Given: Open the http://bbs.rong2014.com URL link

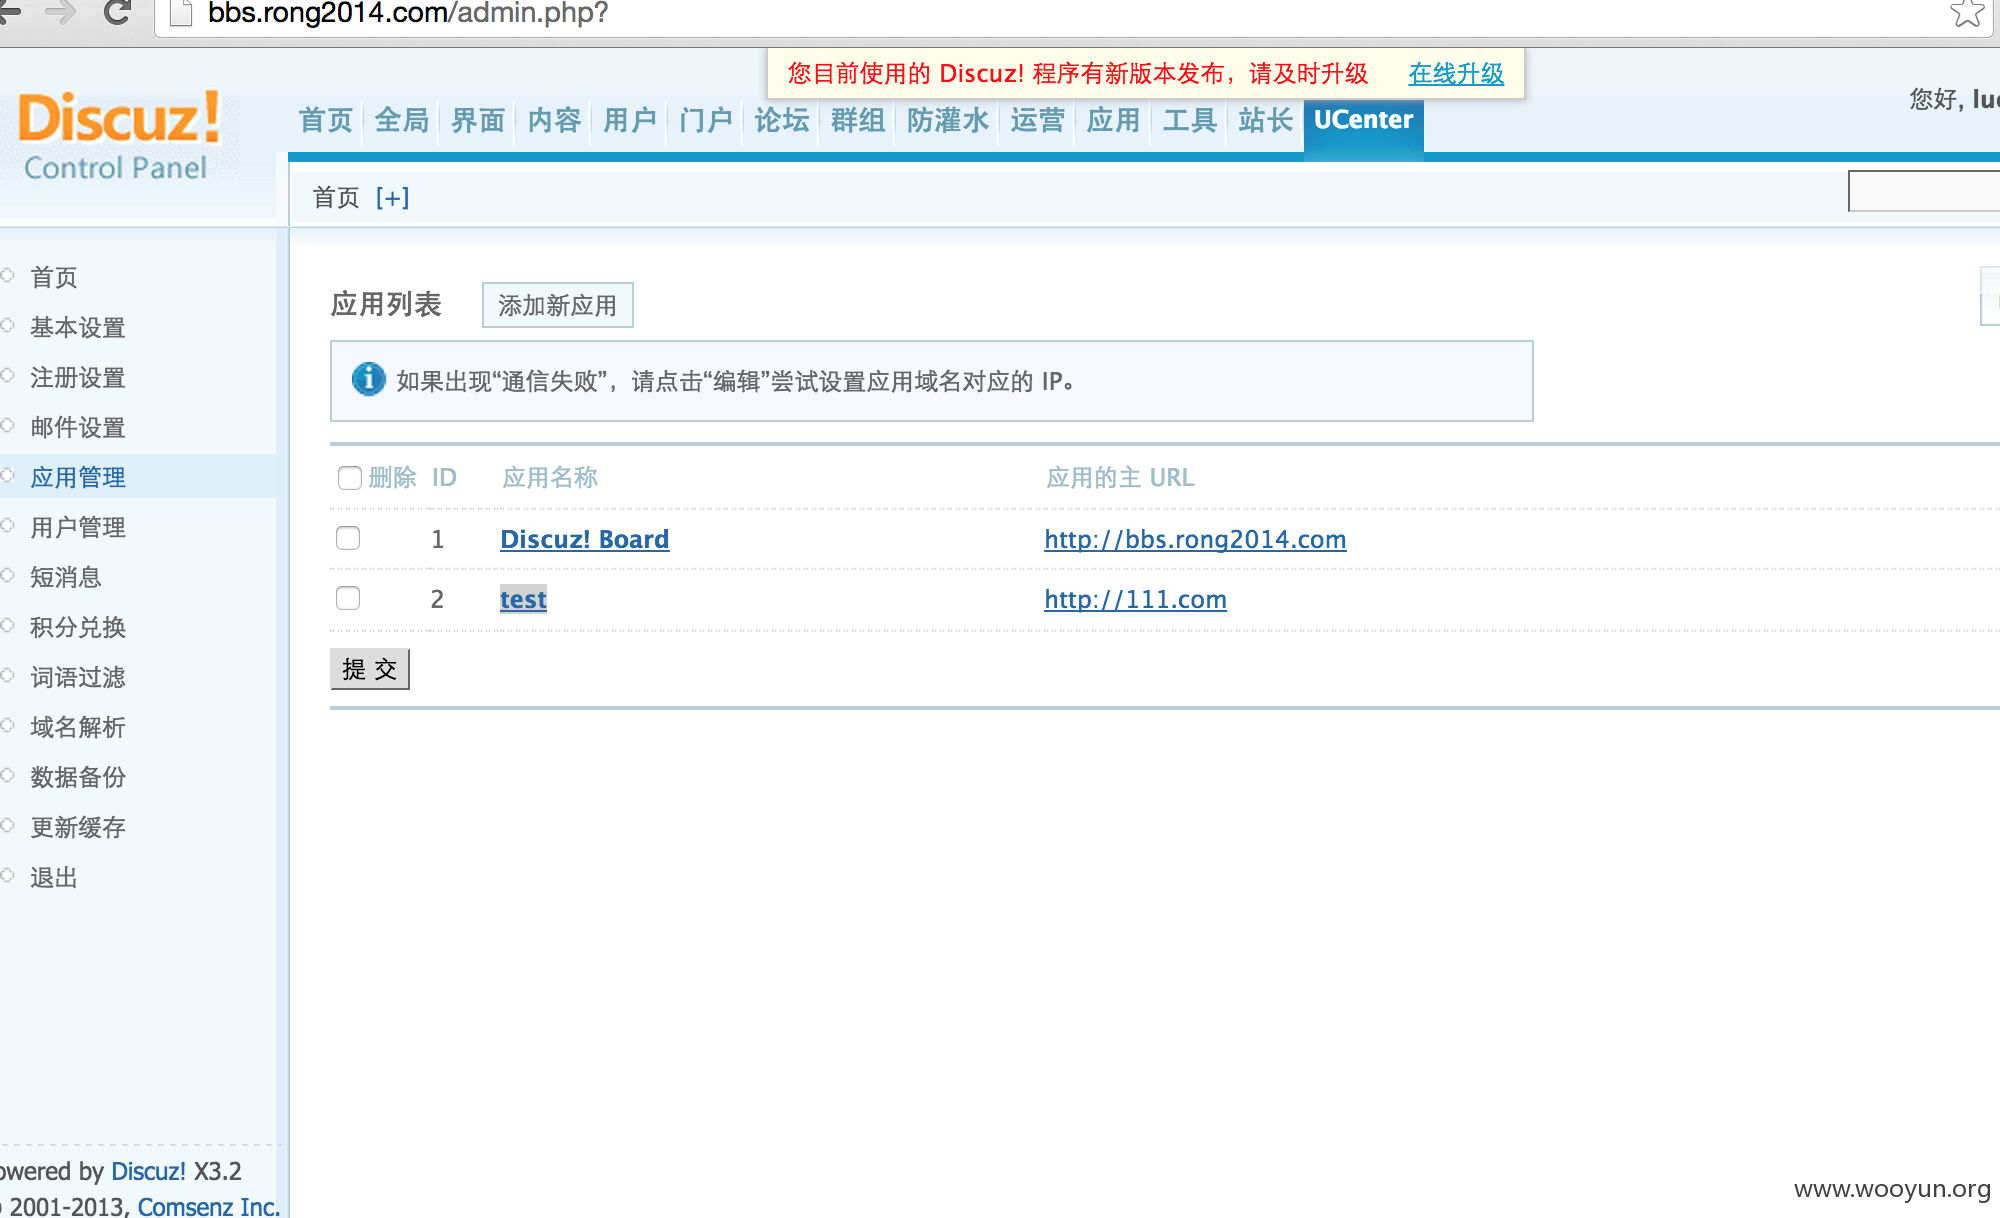Looking at the screenshot, I should pyautogui.click(x=1195, y=539).
